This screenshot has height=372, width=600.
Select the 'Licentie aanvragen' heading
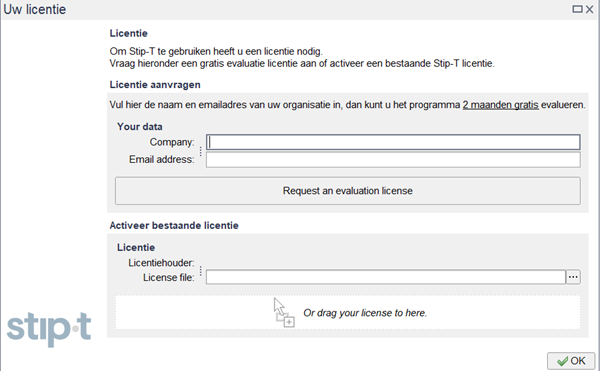155,85
